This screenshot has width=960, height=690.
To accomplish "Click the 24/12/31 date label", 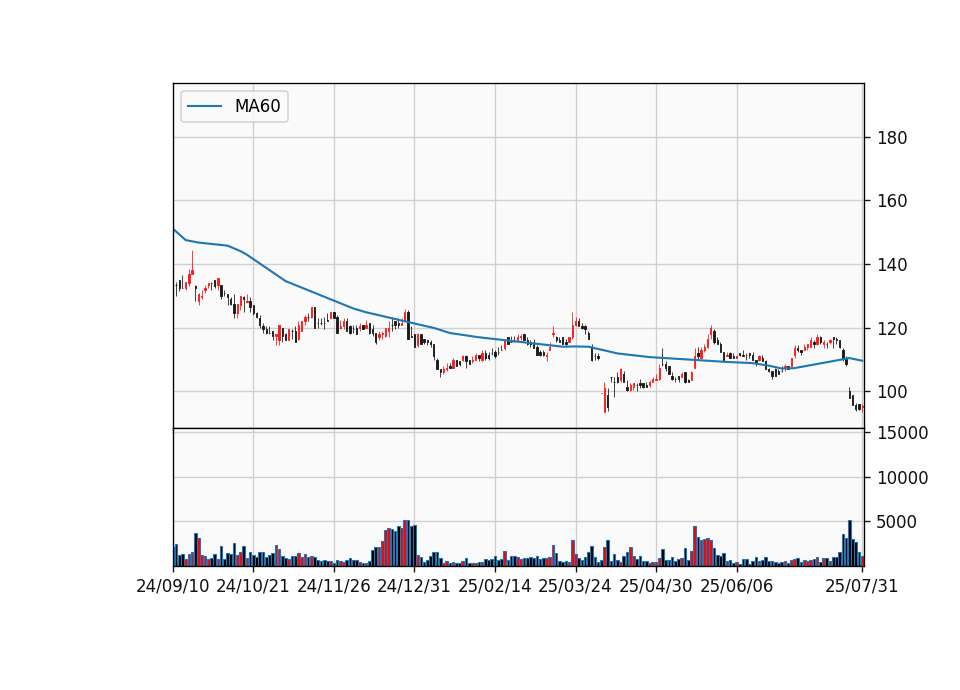I will click(x=414, y=587).
